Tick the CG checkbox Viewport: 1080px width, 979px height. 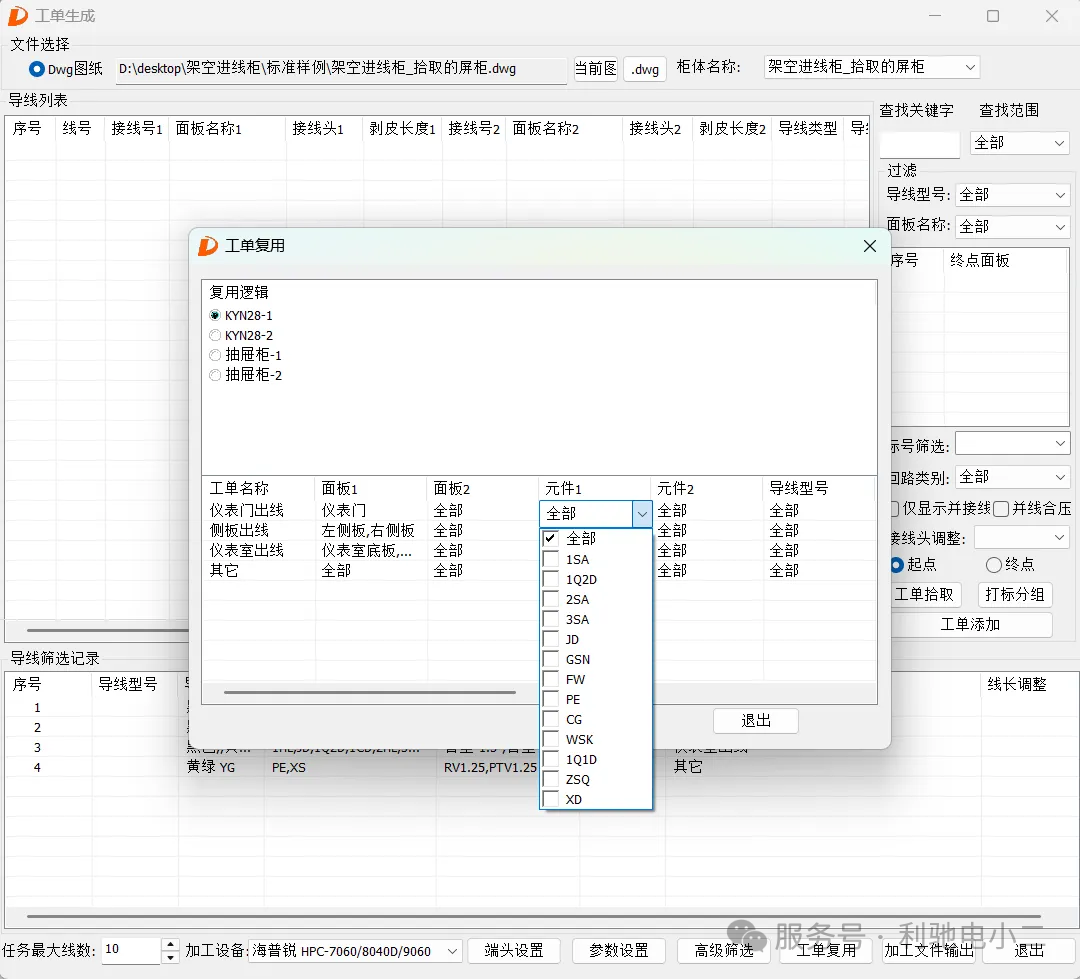(x=550, y=719)
